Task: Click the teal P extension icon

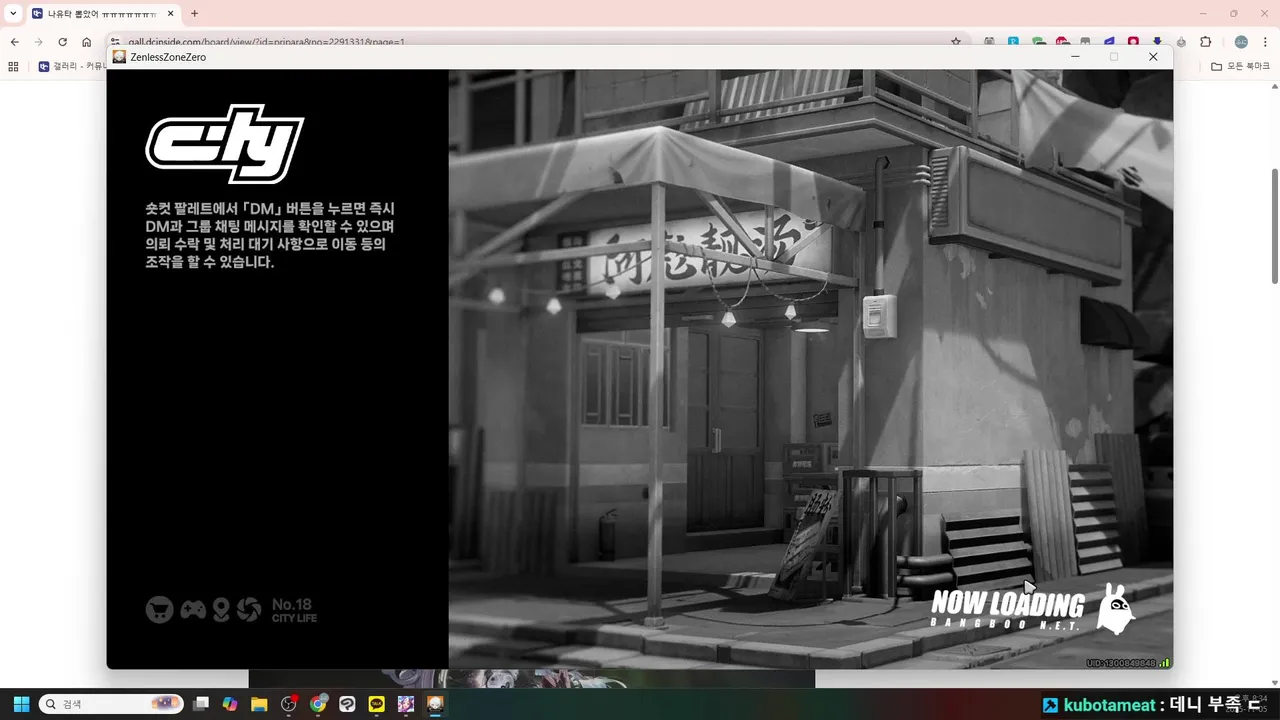Action: point(1013,42)
